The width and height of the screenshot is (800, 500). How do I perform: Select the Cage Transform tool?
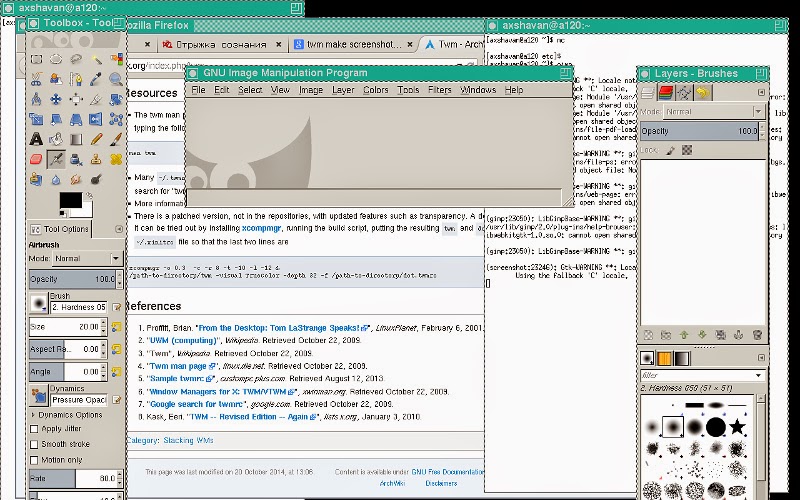(x=116, y=119)
